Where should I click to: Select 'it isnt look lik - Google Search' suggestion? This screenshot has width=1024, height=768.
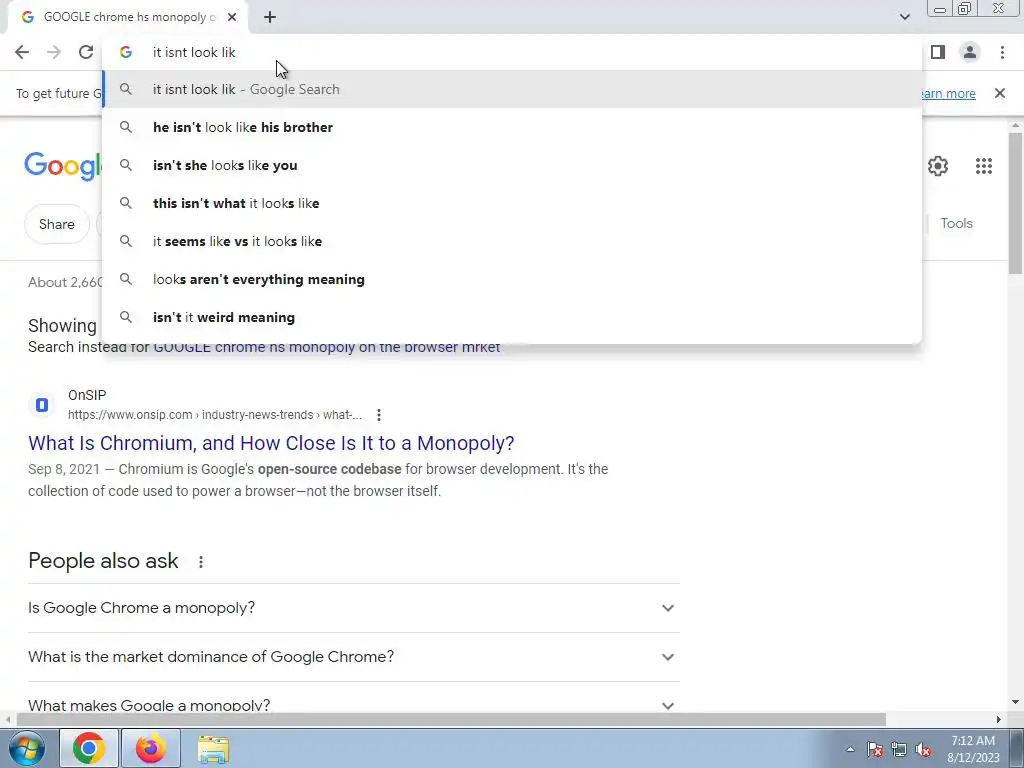click(512, 89)
